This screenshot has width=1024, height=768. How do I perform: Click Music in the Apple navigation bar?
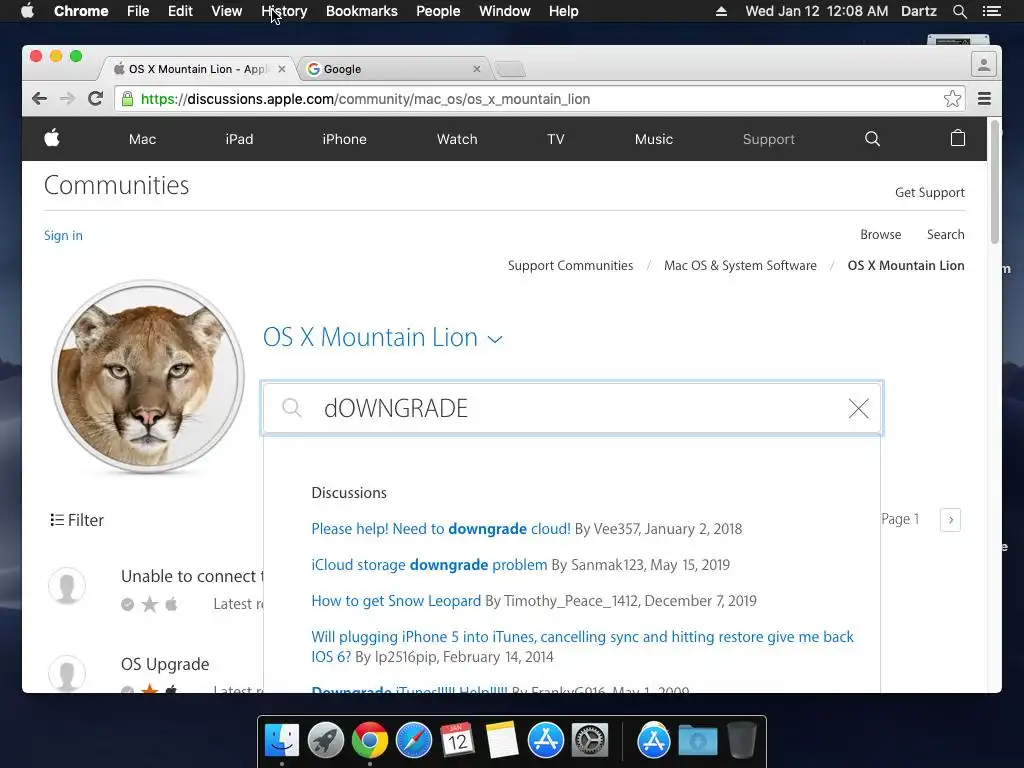point(654,139)
